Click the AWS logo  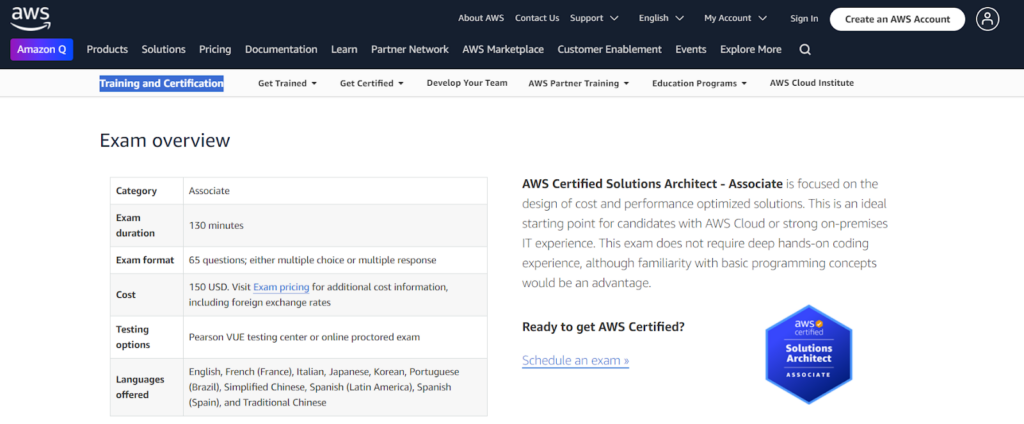30,18
